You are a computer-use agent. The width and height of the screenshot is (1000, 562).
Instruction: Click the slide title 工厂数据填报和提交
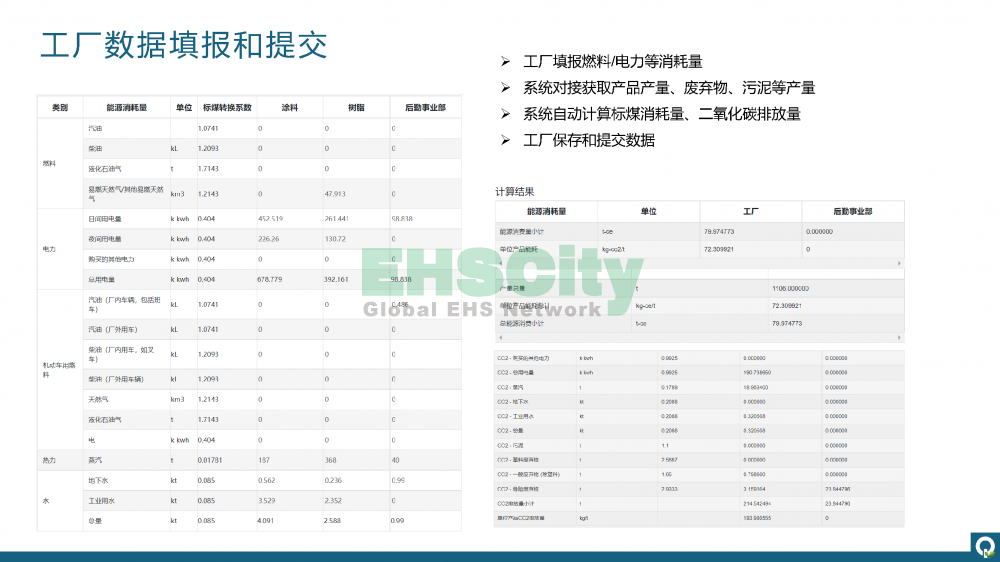183,46
